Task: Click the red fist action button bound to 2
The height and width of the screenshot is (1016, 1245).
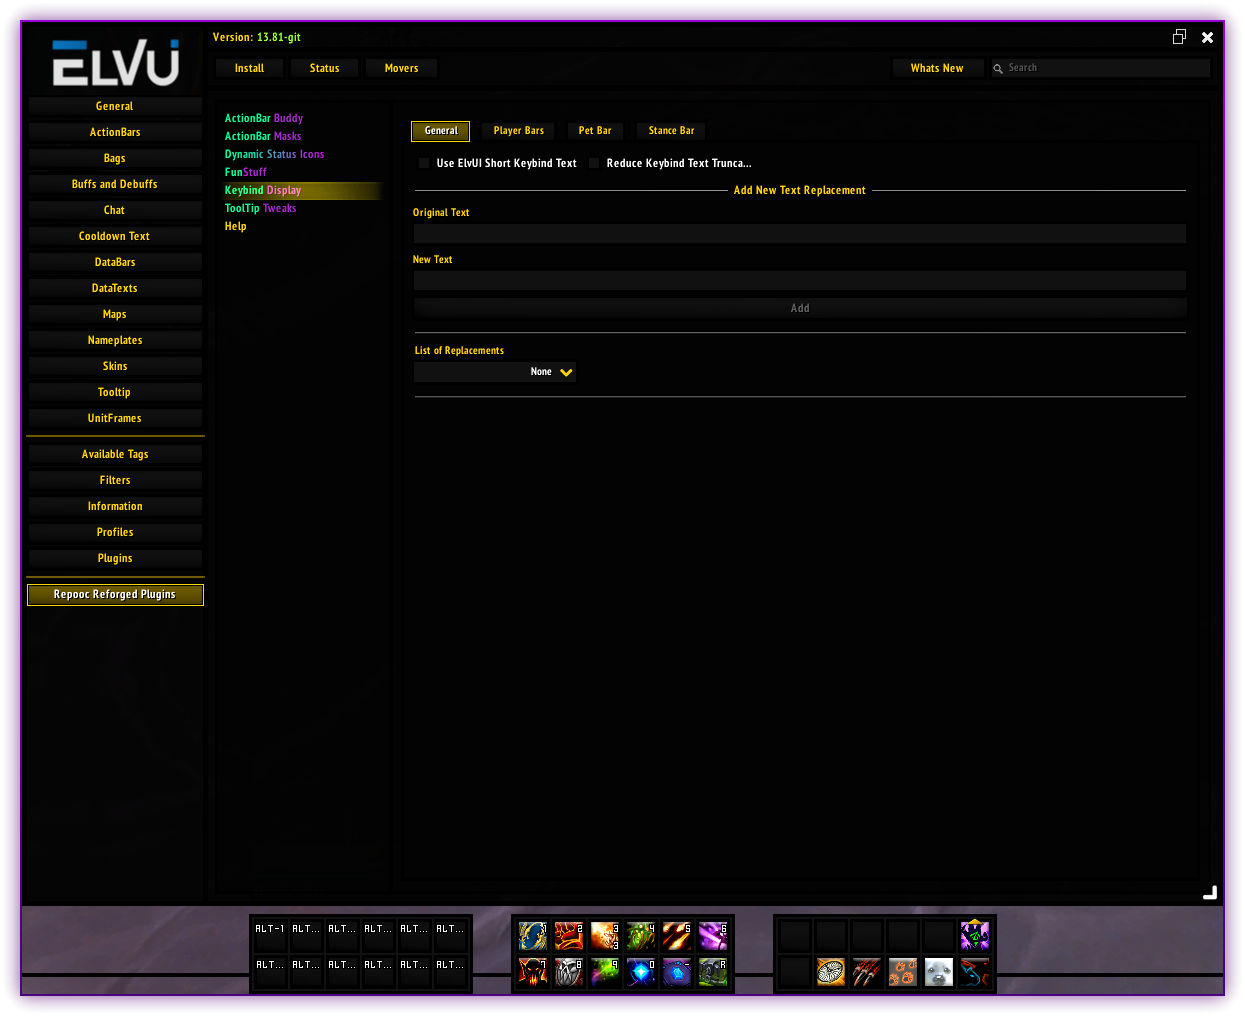Action: 569,936
